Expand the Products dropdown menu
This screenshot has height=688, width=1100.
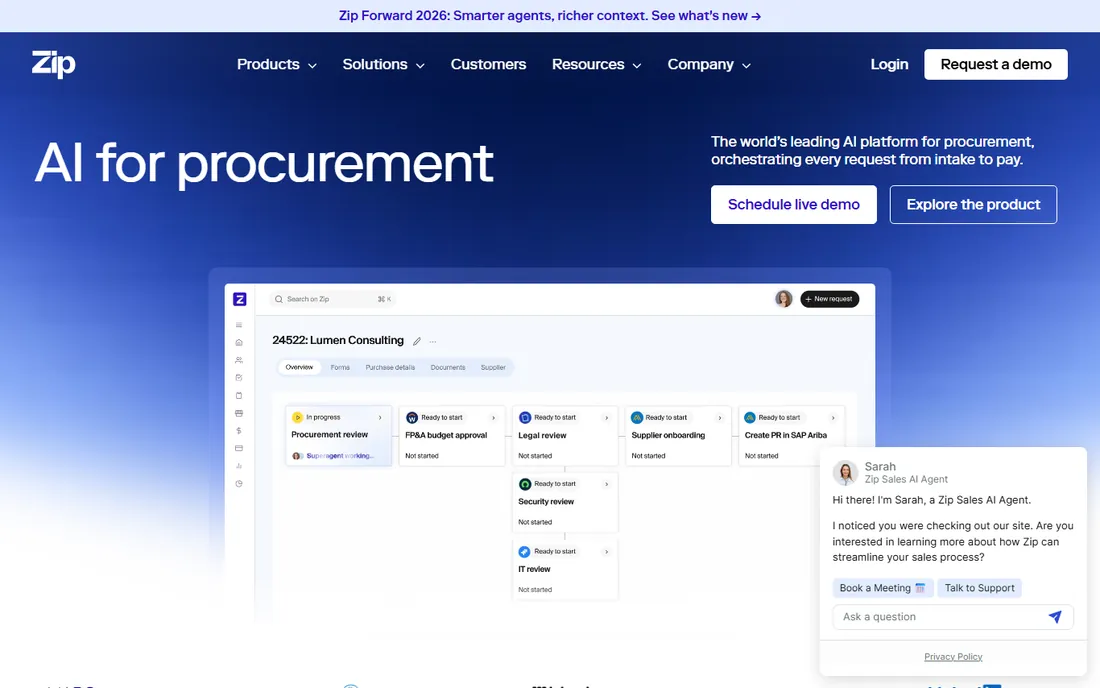point(277,65)
